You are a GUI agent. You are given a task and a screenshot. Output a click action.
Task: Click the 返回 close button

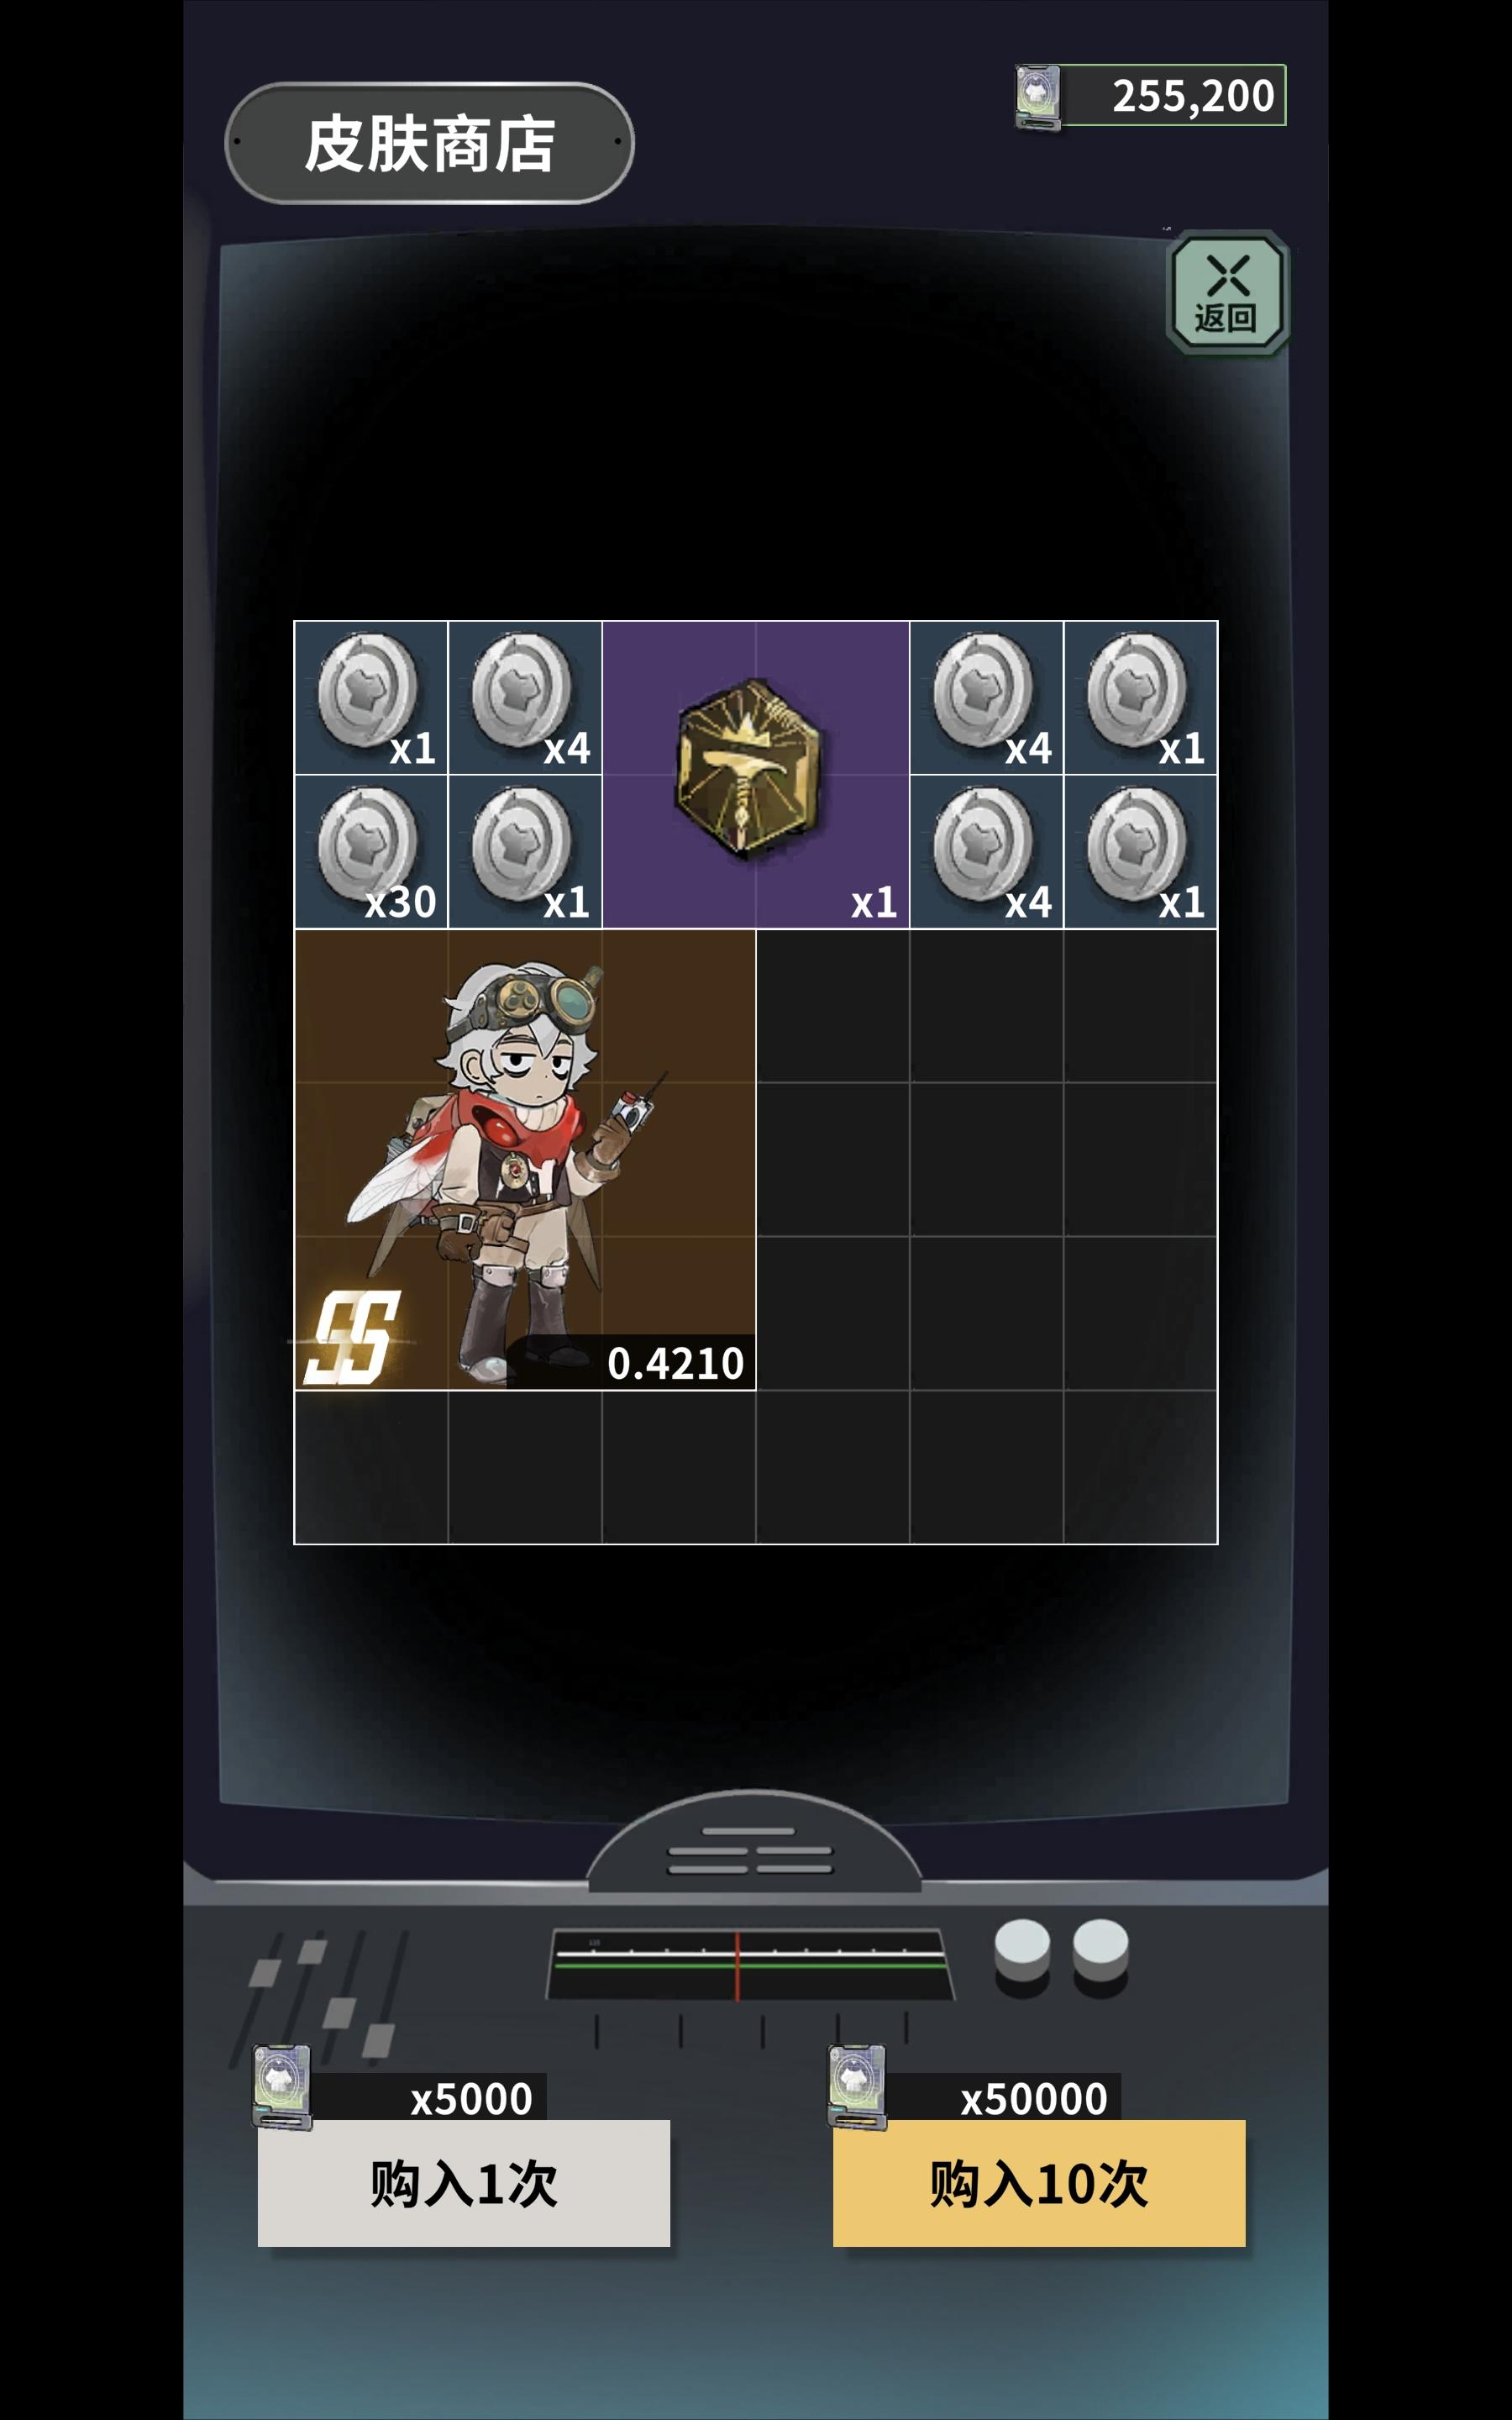point(1228,293)
